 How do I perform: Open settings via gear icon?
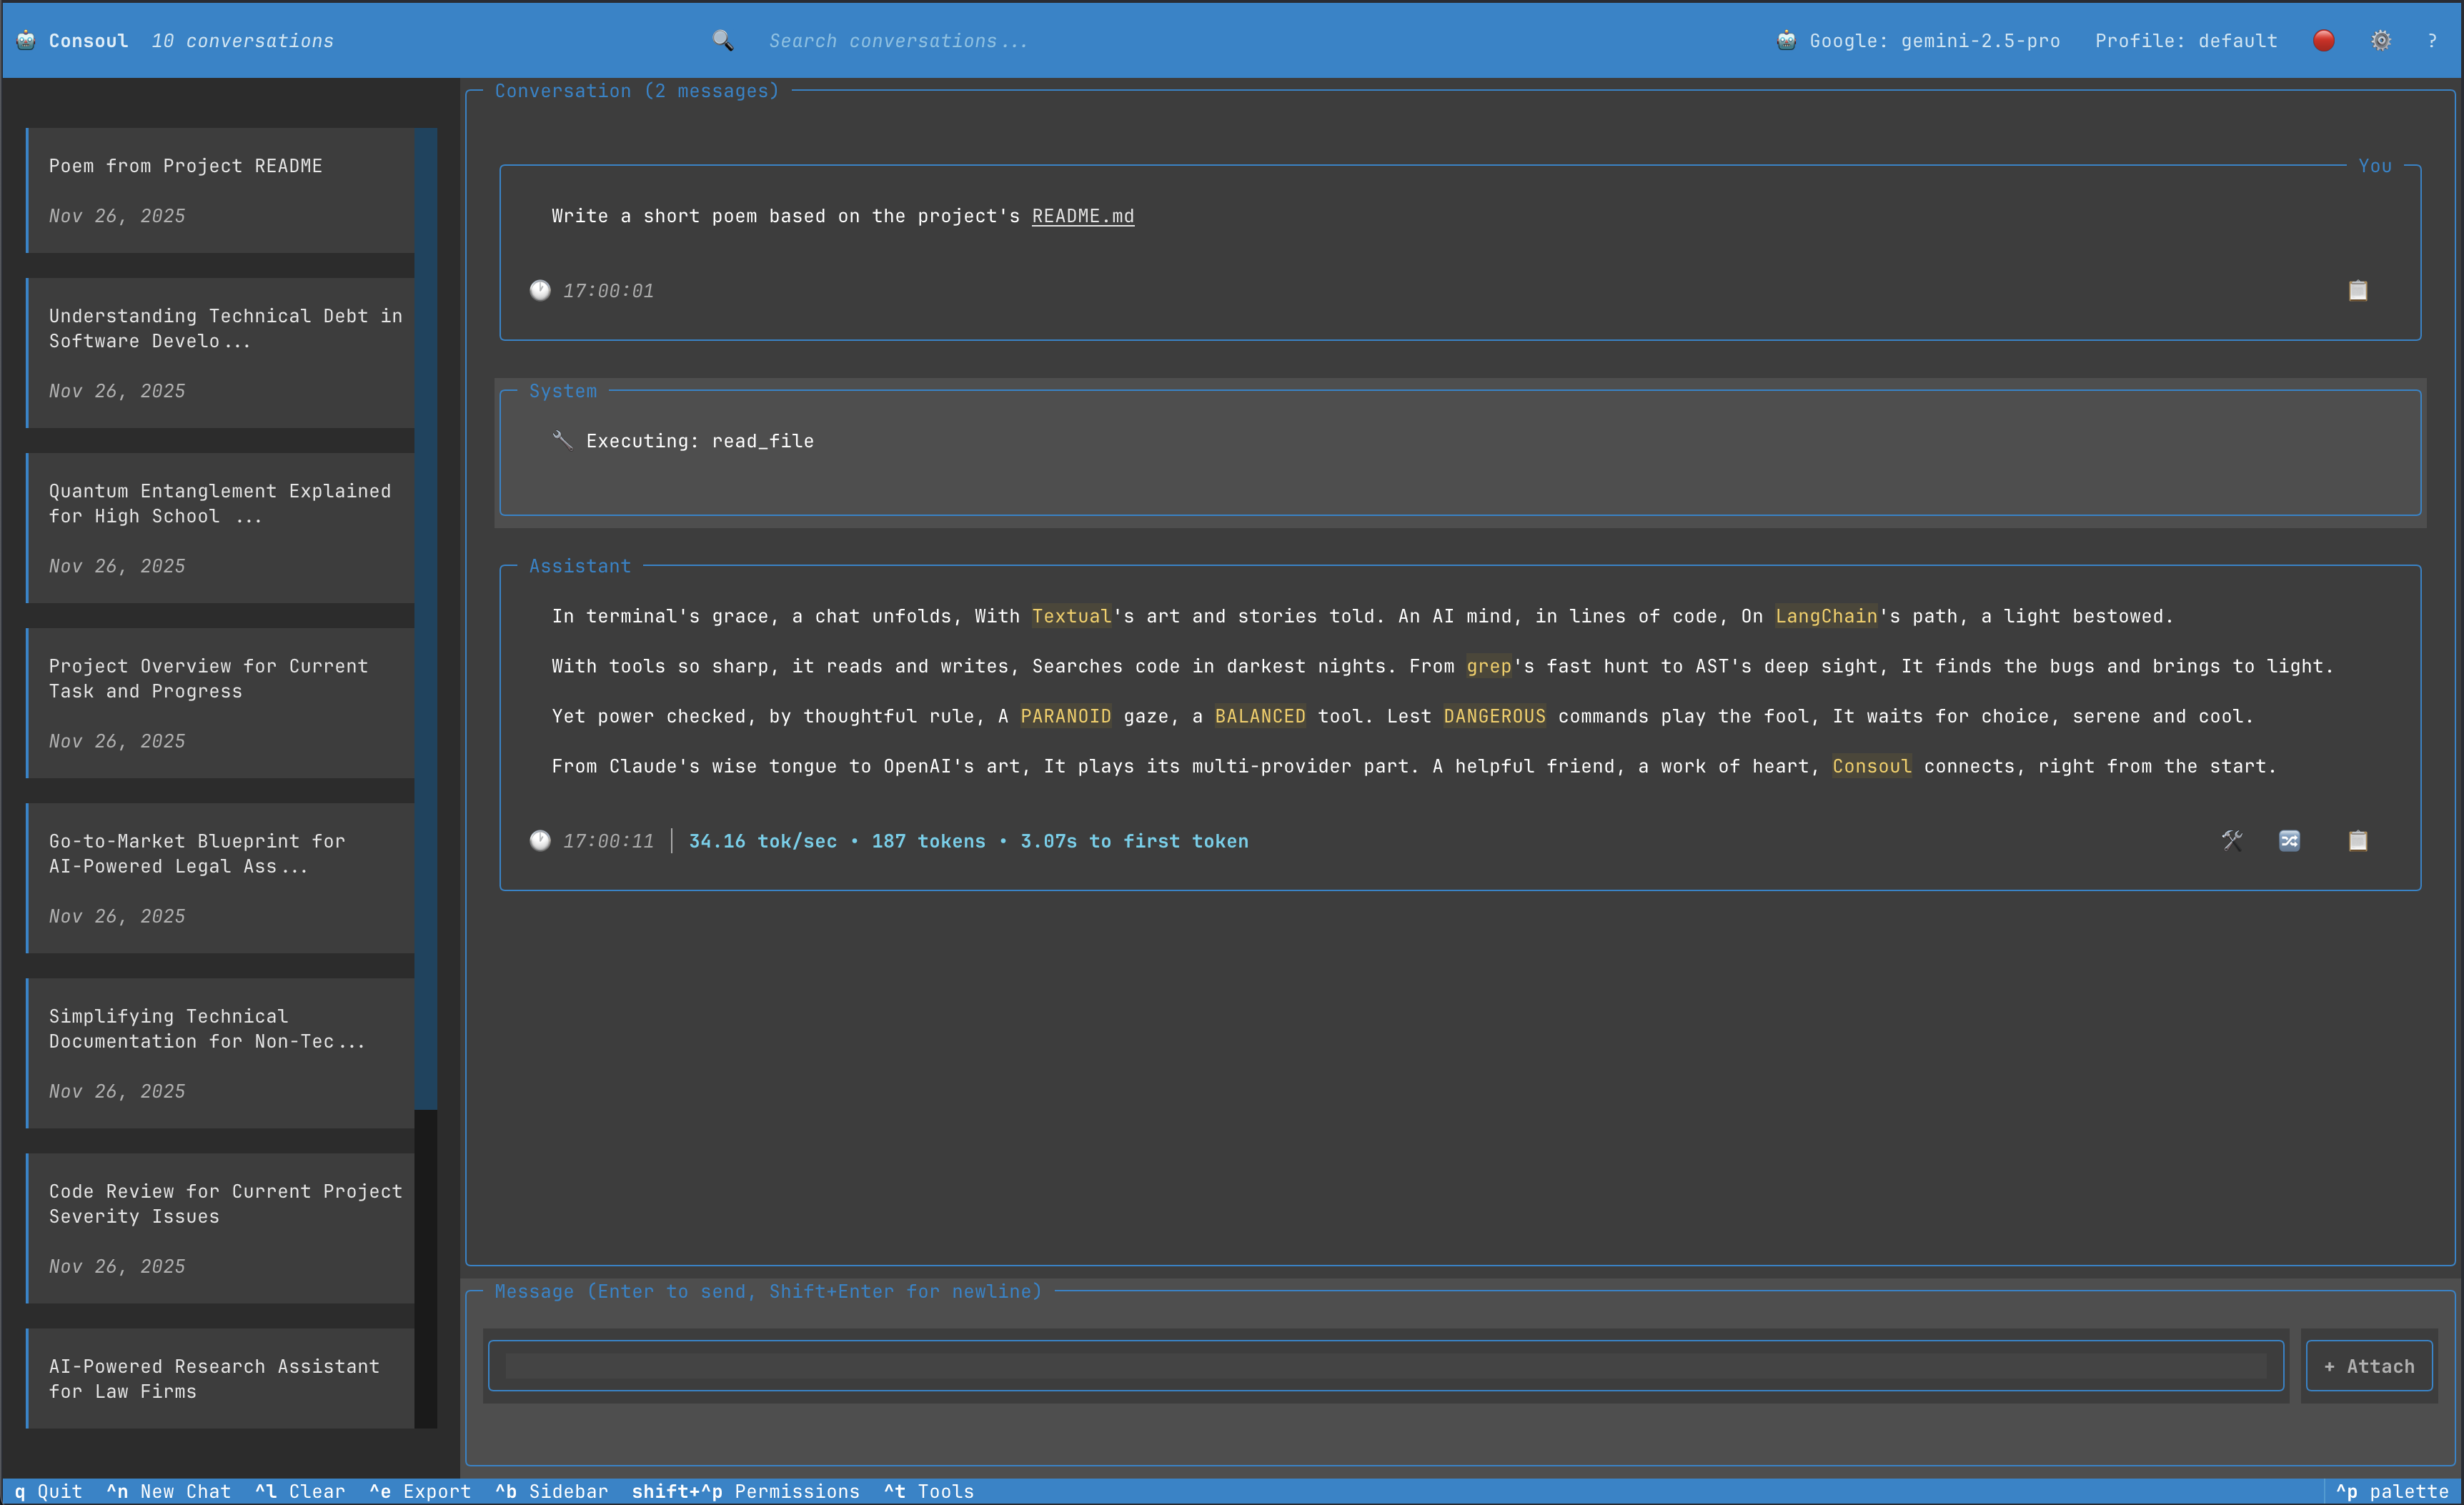(x=2380, y=40)
